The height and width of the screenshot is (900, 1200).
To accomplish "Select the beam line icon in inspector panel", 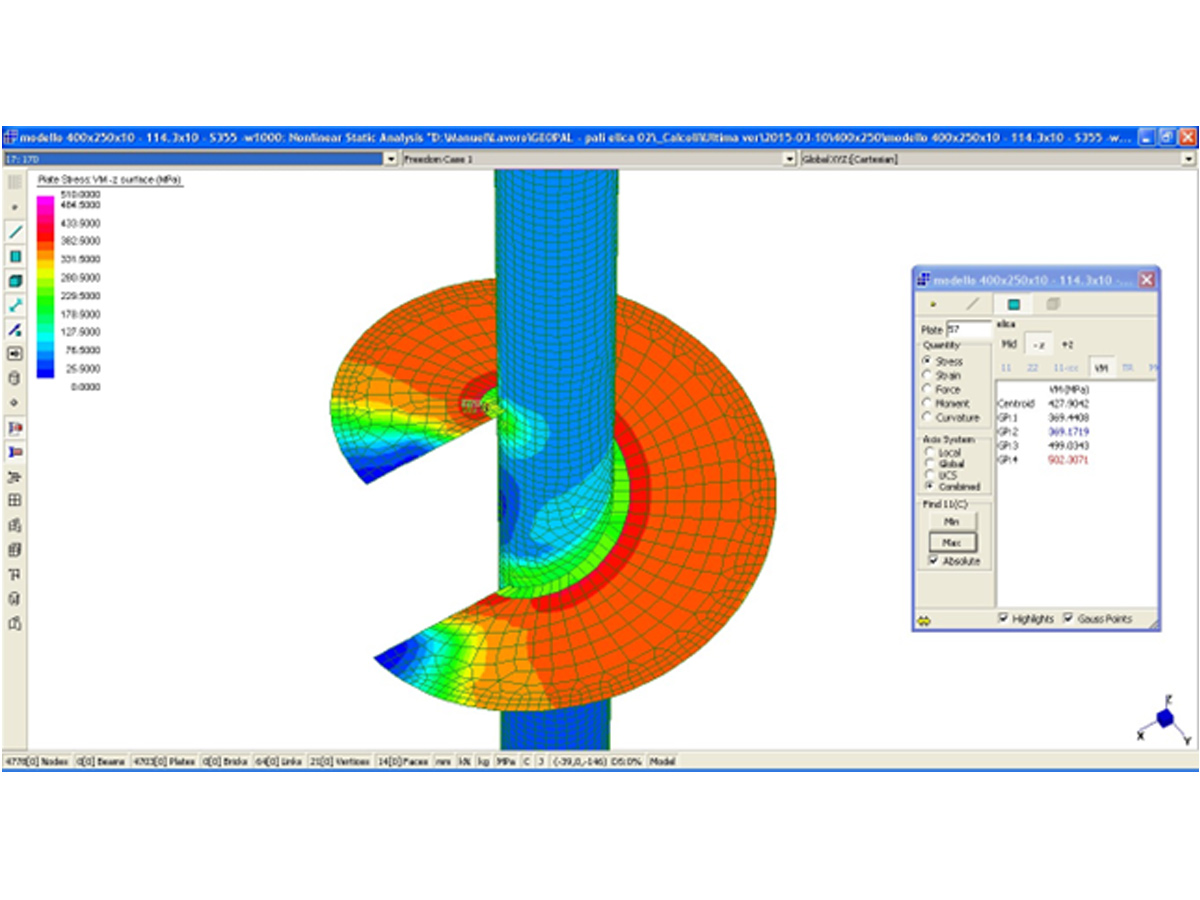I will (972, 304).
